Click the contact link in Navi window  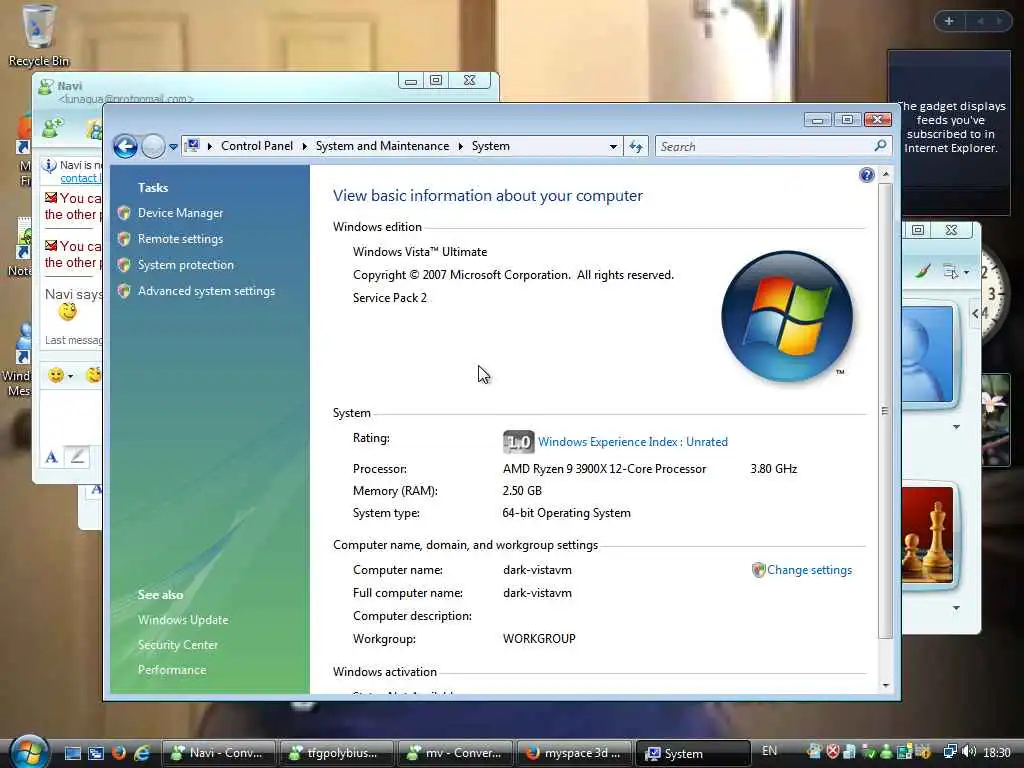pos(79,178)
